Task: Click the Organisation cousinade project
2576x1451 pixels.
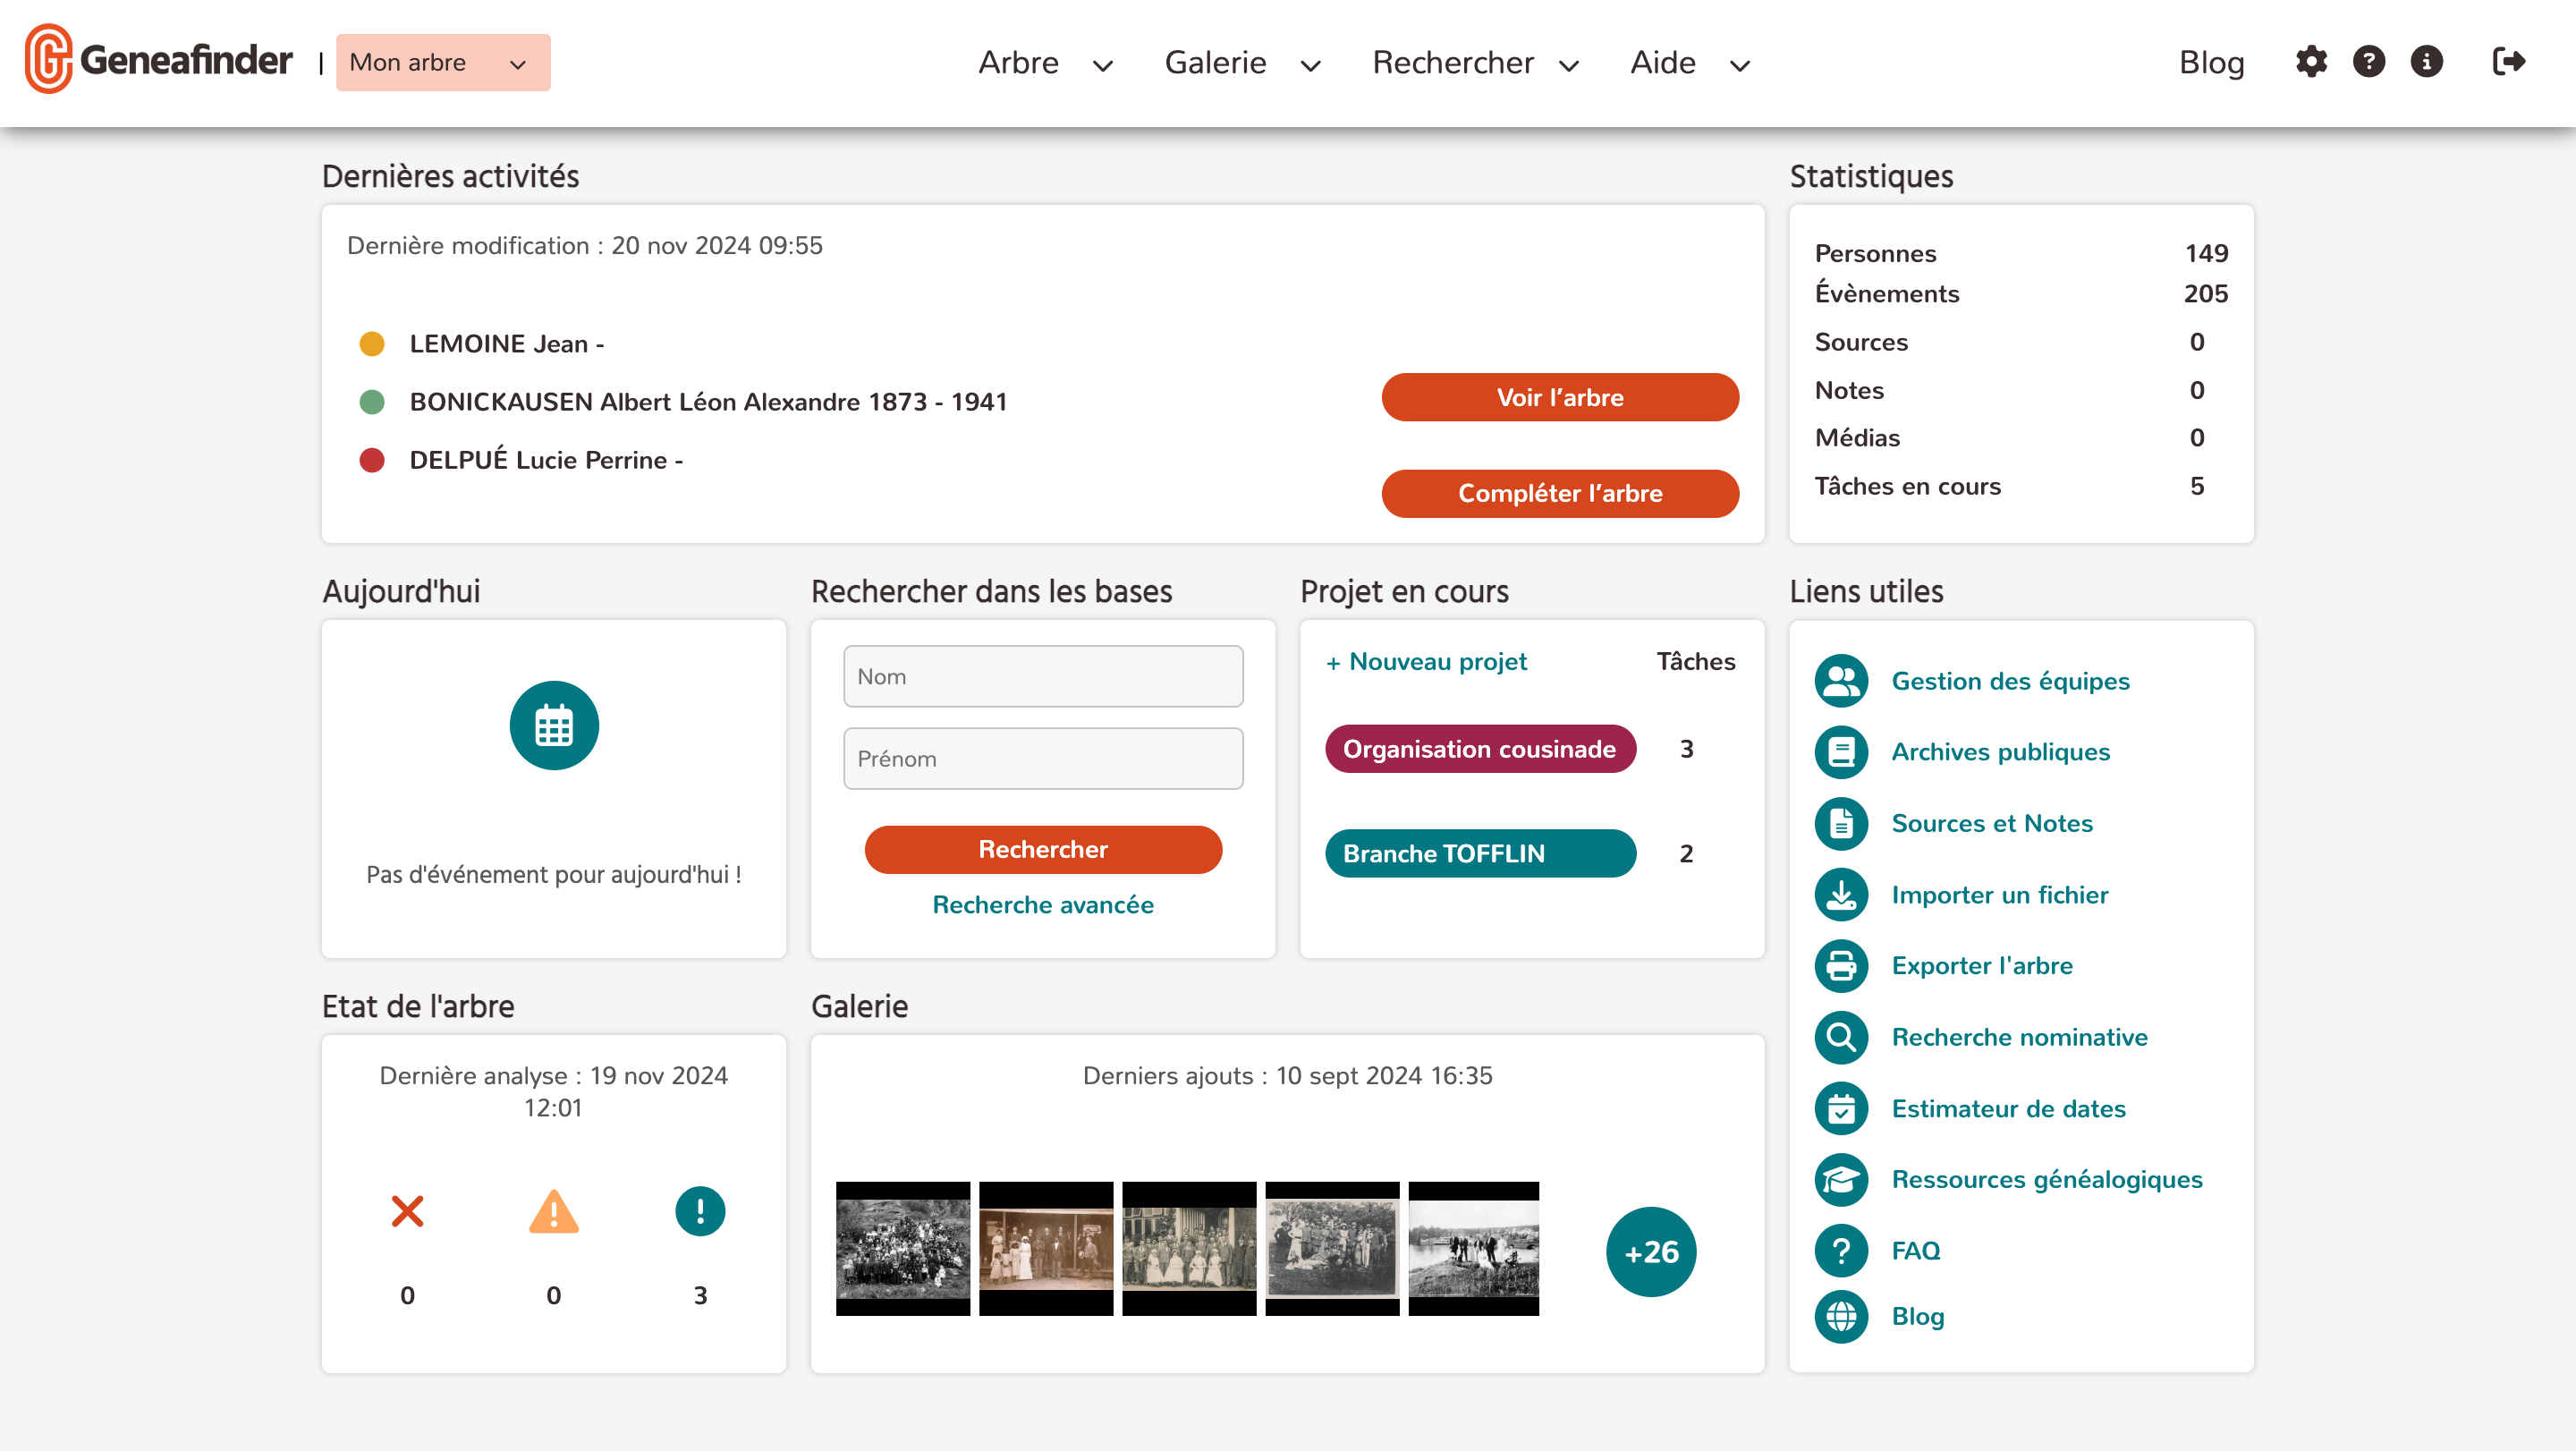Action: point(1478,749)
